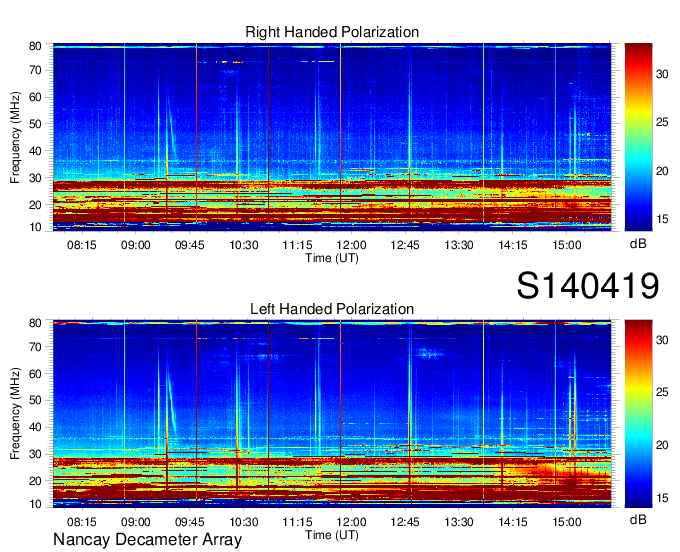Screen dimensions: 680x552
Task: Click 11:15 time tick on Left Handed plot
Action: pos(298,522)
